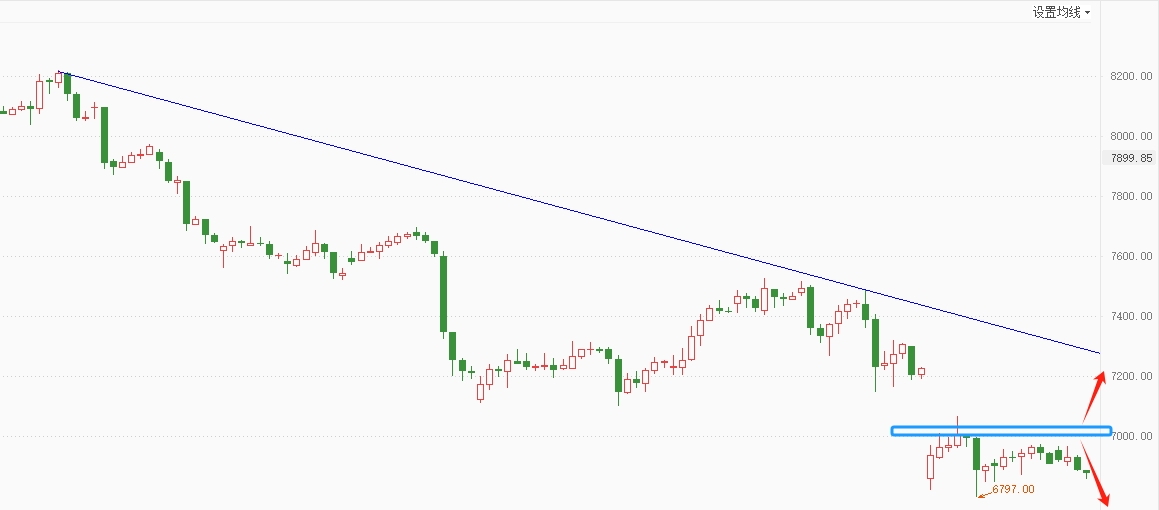Click the 7400.00 axis label

tap(1131, 316)
